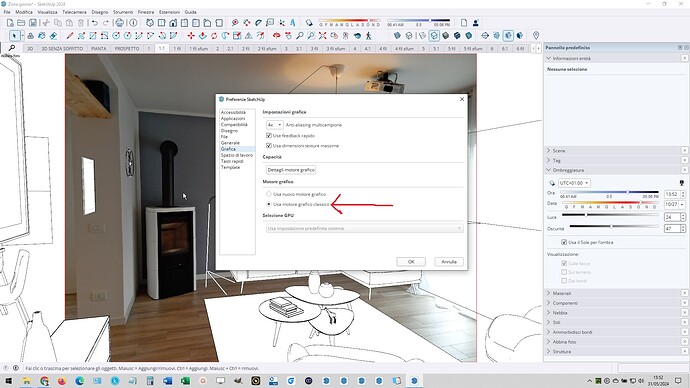Click the Dettagli motore grafico button

pos(291,170)
